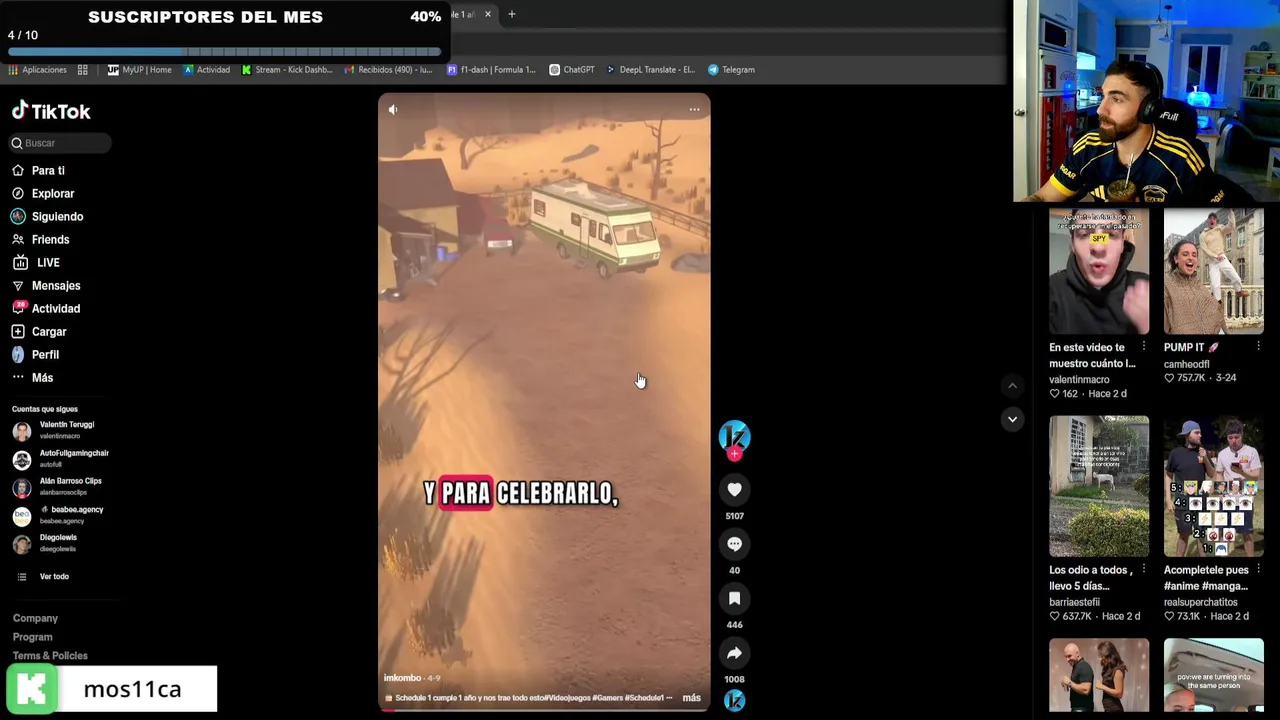1280x720 pixels.
Task: Save the video with the bookmark icon
Action: click(x=734, y=598)
